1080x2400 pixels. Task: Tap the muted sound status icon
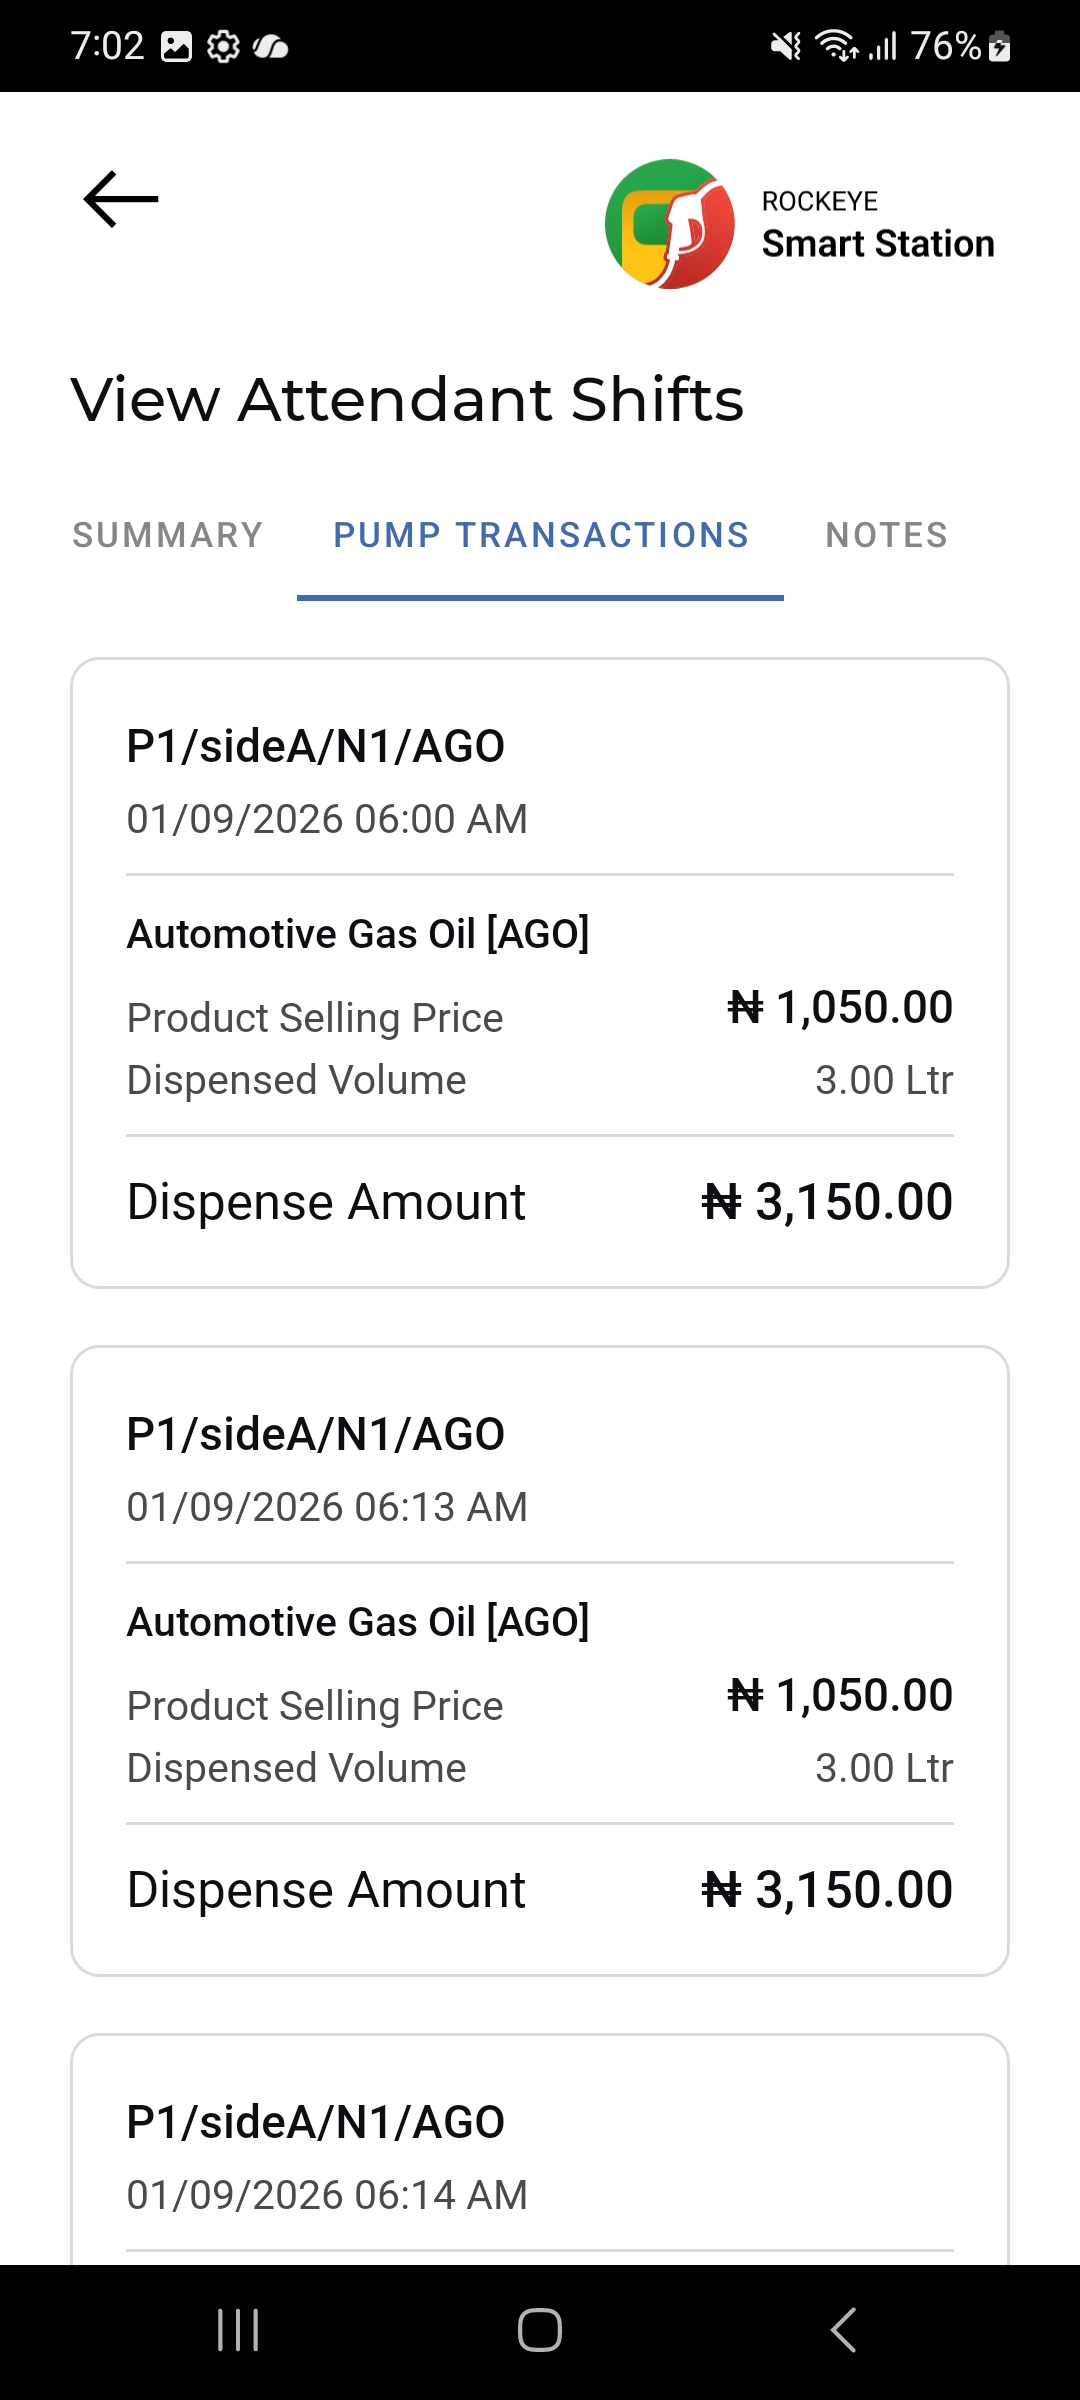(786, 46)
